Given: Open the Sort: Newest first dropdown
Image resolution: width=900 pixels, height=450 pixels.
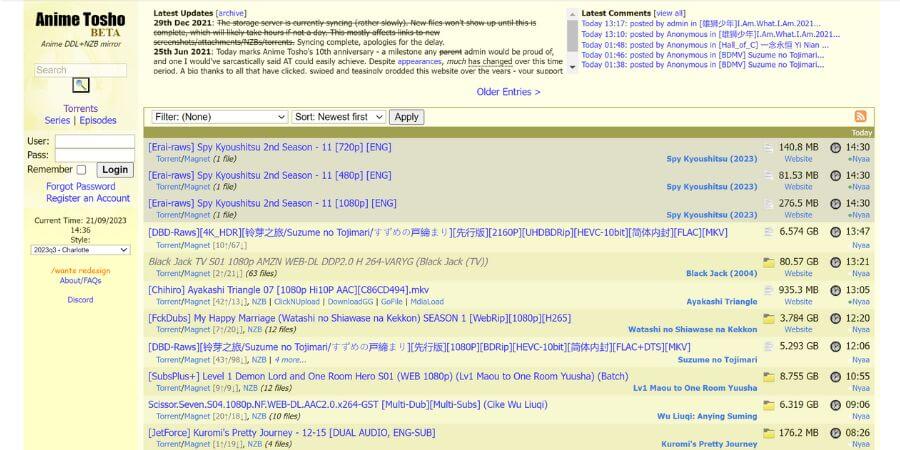Looking at the screenshot, I should 338,117.
